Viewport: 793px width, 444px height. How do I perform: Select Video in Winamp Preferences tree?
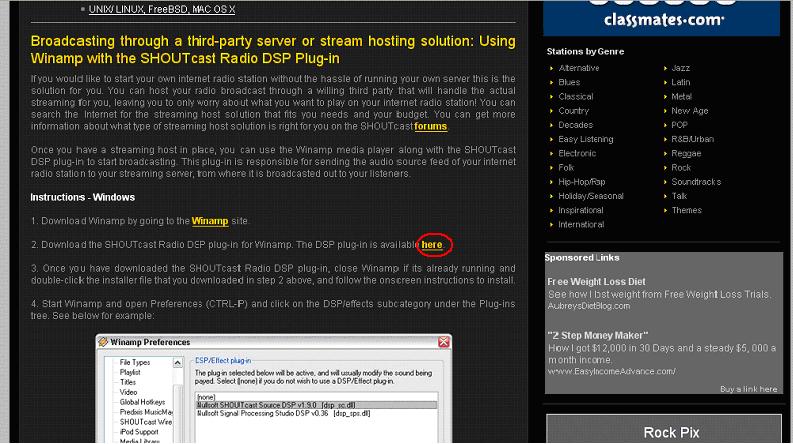(128, 392)
